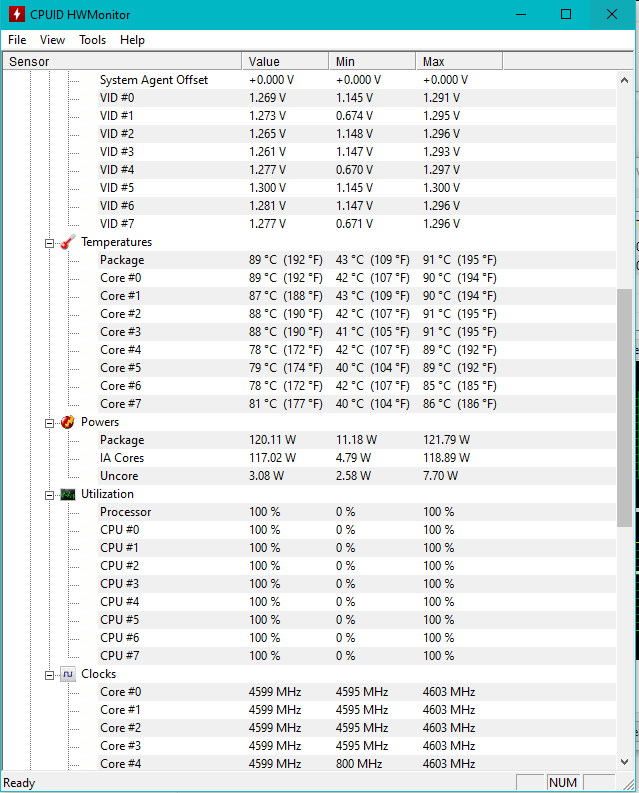Click the vertical scrollbar thumb
Image resolution: width=639 pixels, height=793 pixels.
pyautogui.click(x=624, y=408)
